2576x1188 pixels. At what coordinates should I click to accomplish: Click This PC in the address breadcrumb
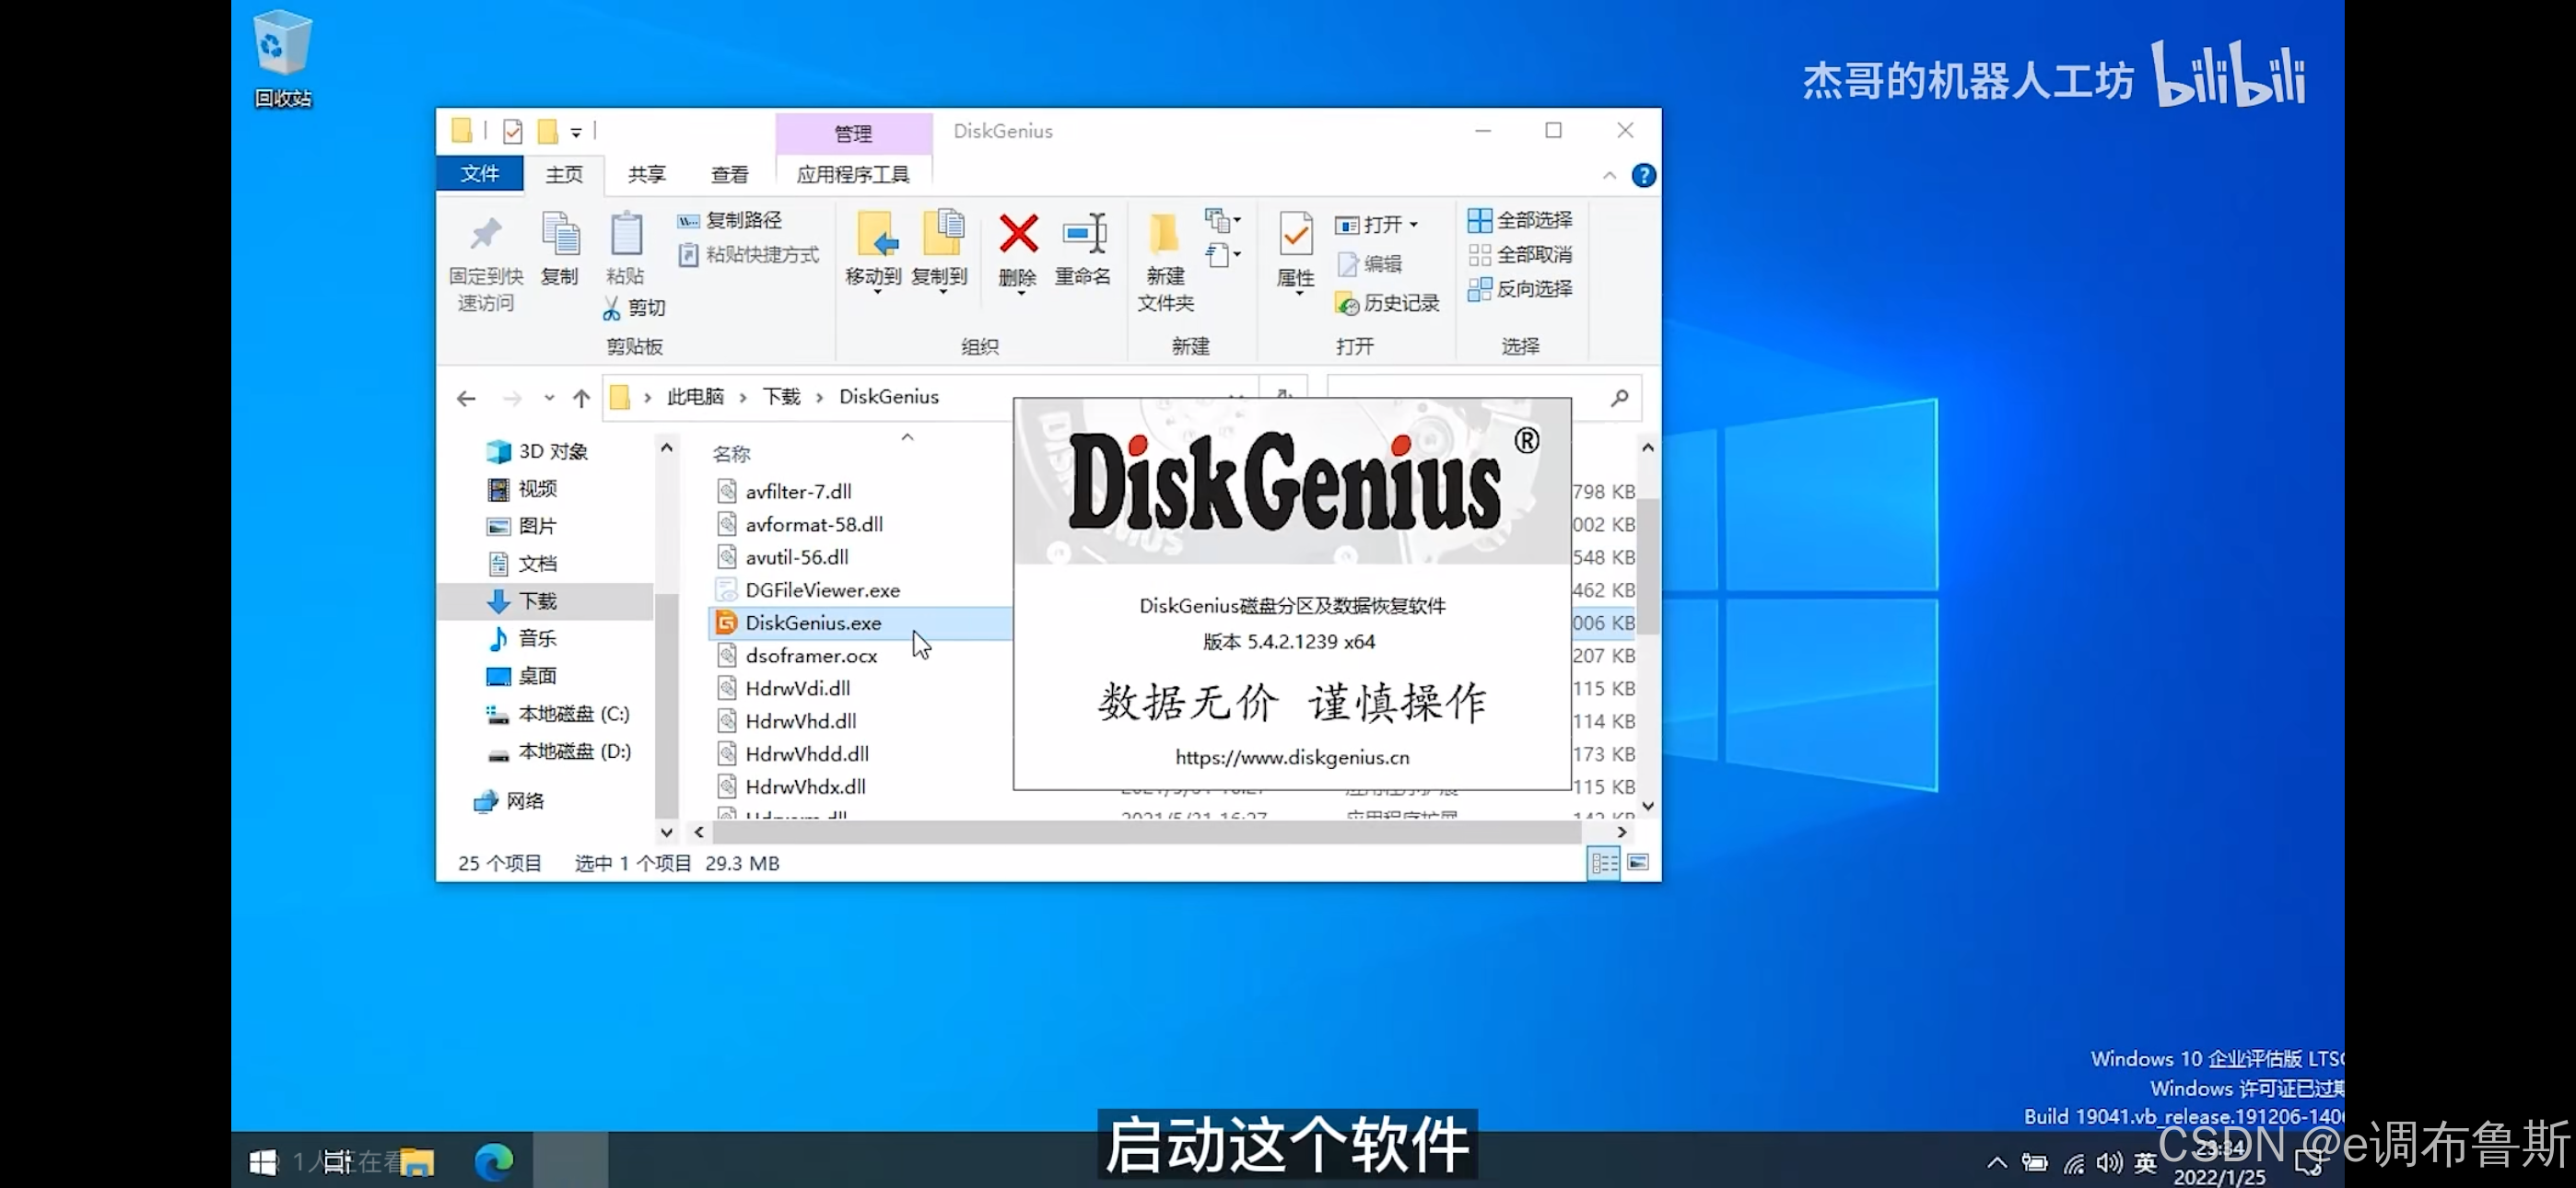click(x=695, y=397)
